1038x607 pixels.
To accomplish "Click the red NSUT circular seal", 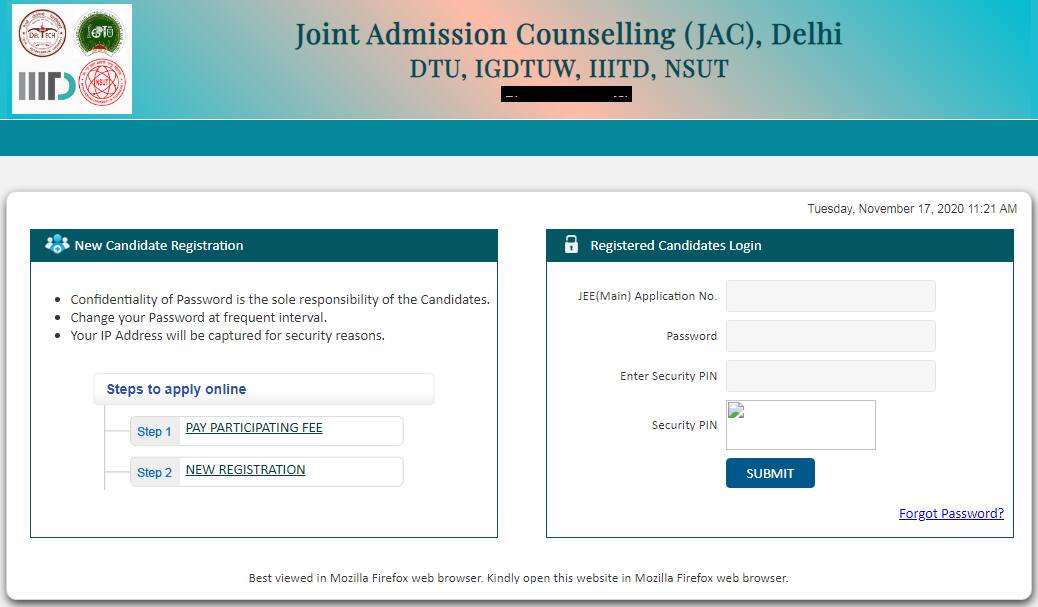I will (x=100, y=81).
